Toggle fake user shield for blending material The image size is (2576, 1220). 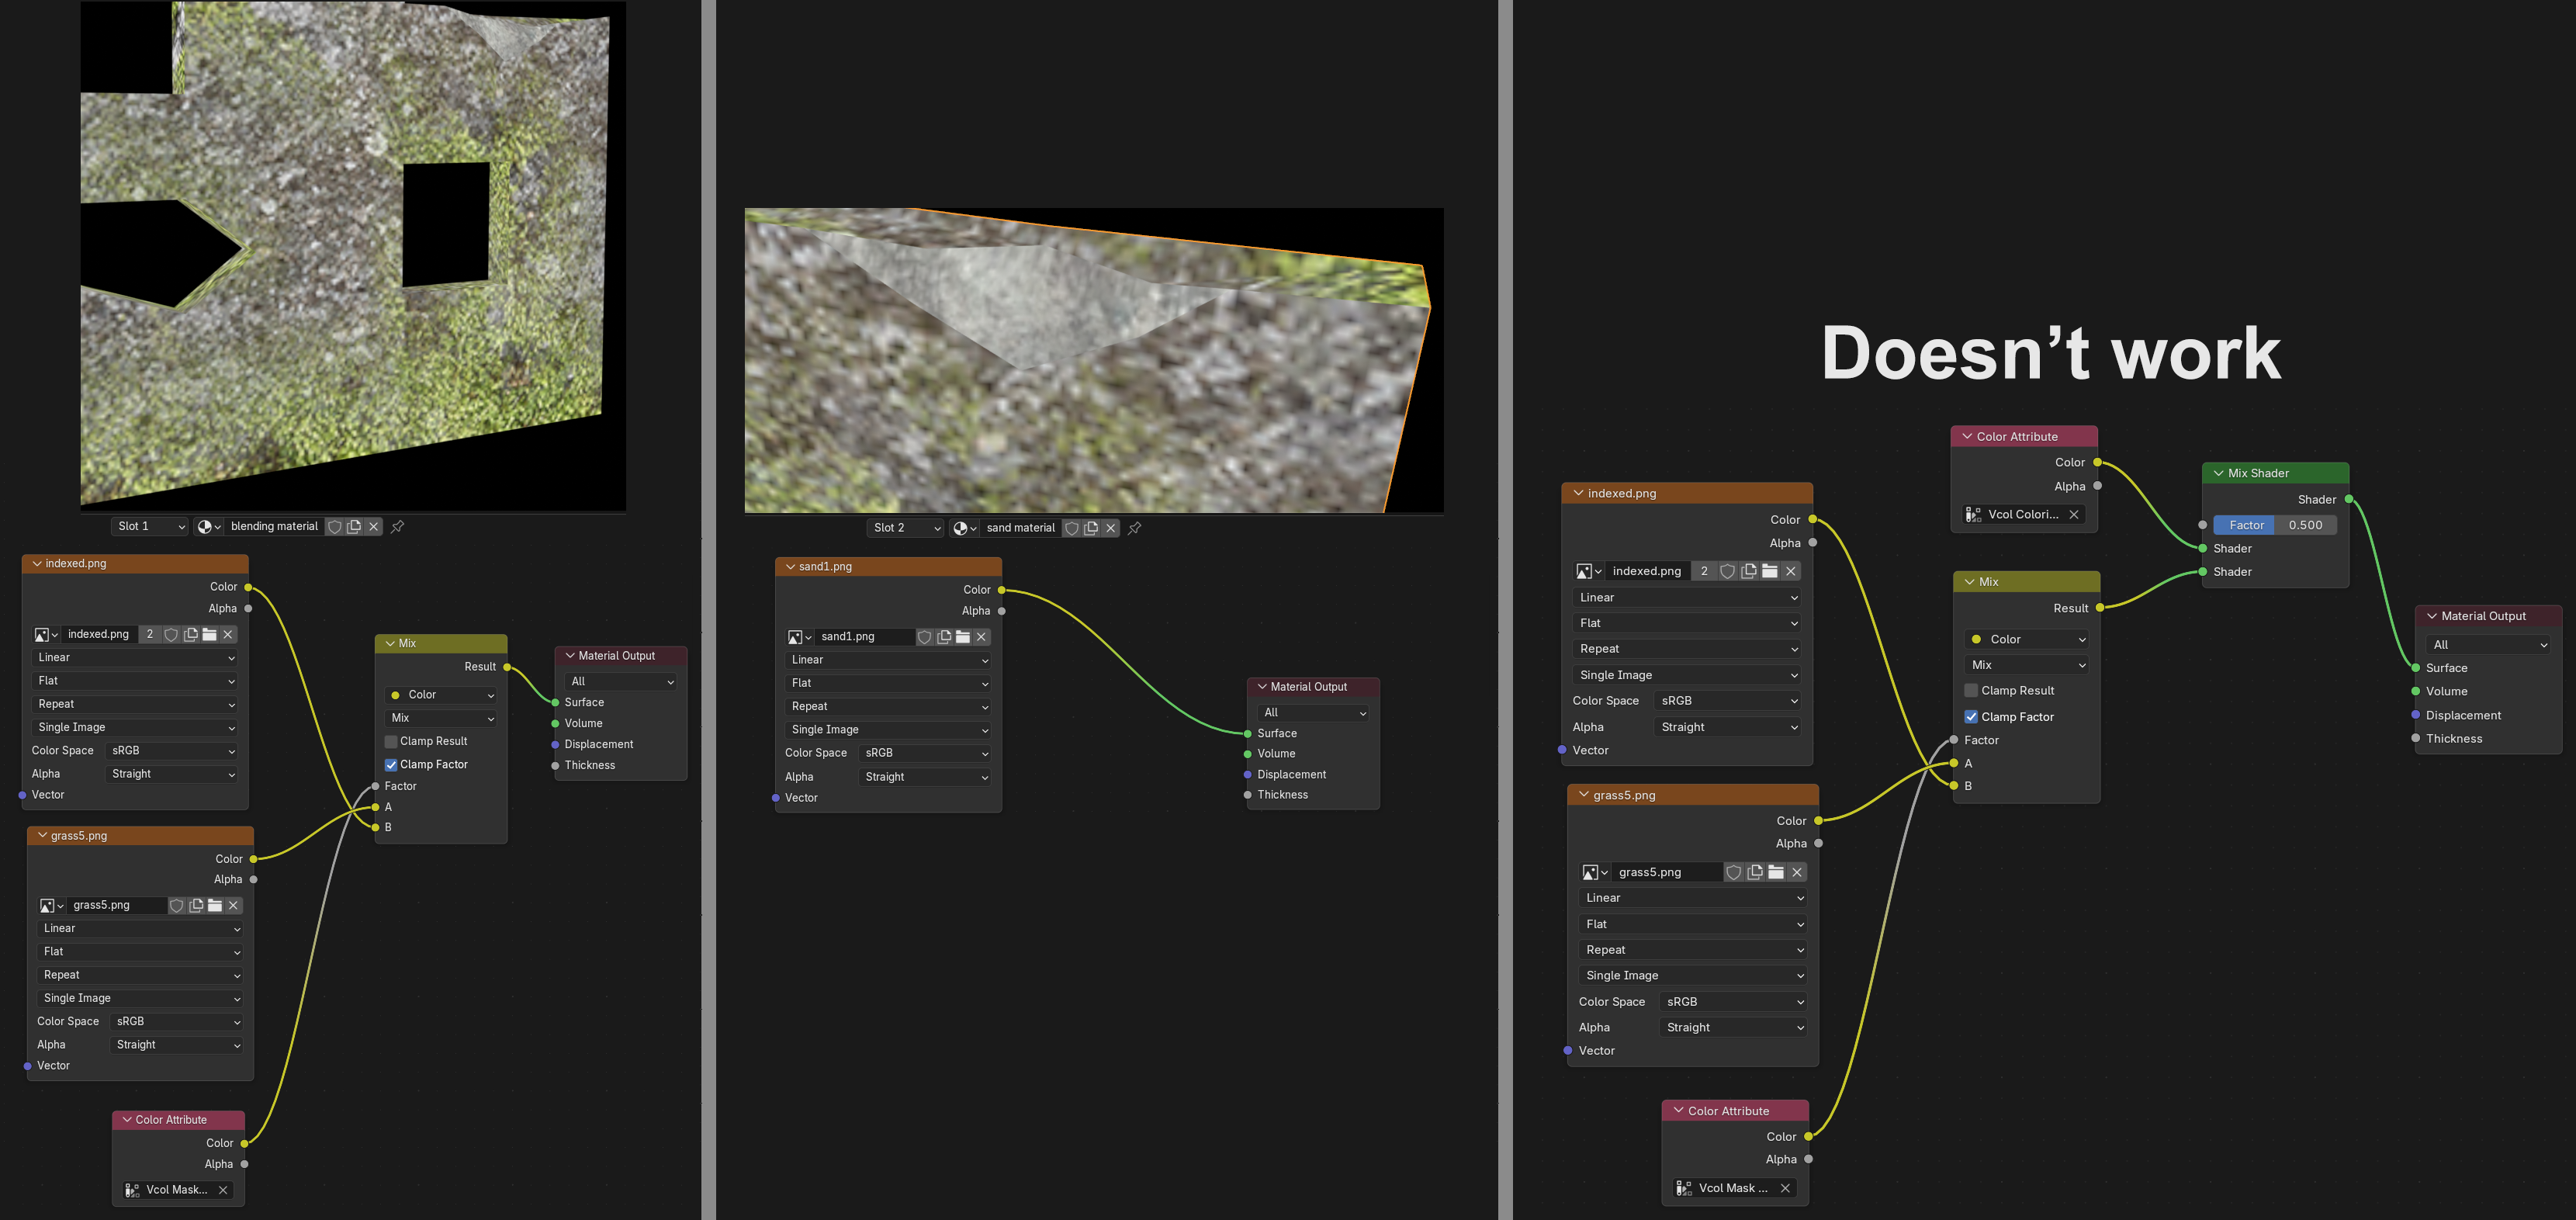[335, 526]
